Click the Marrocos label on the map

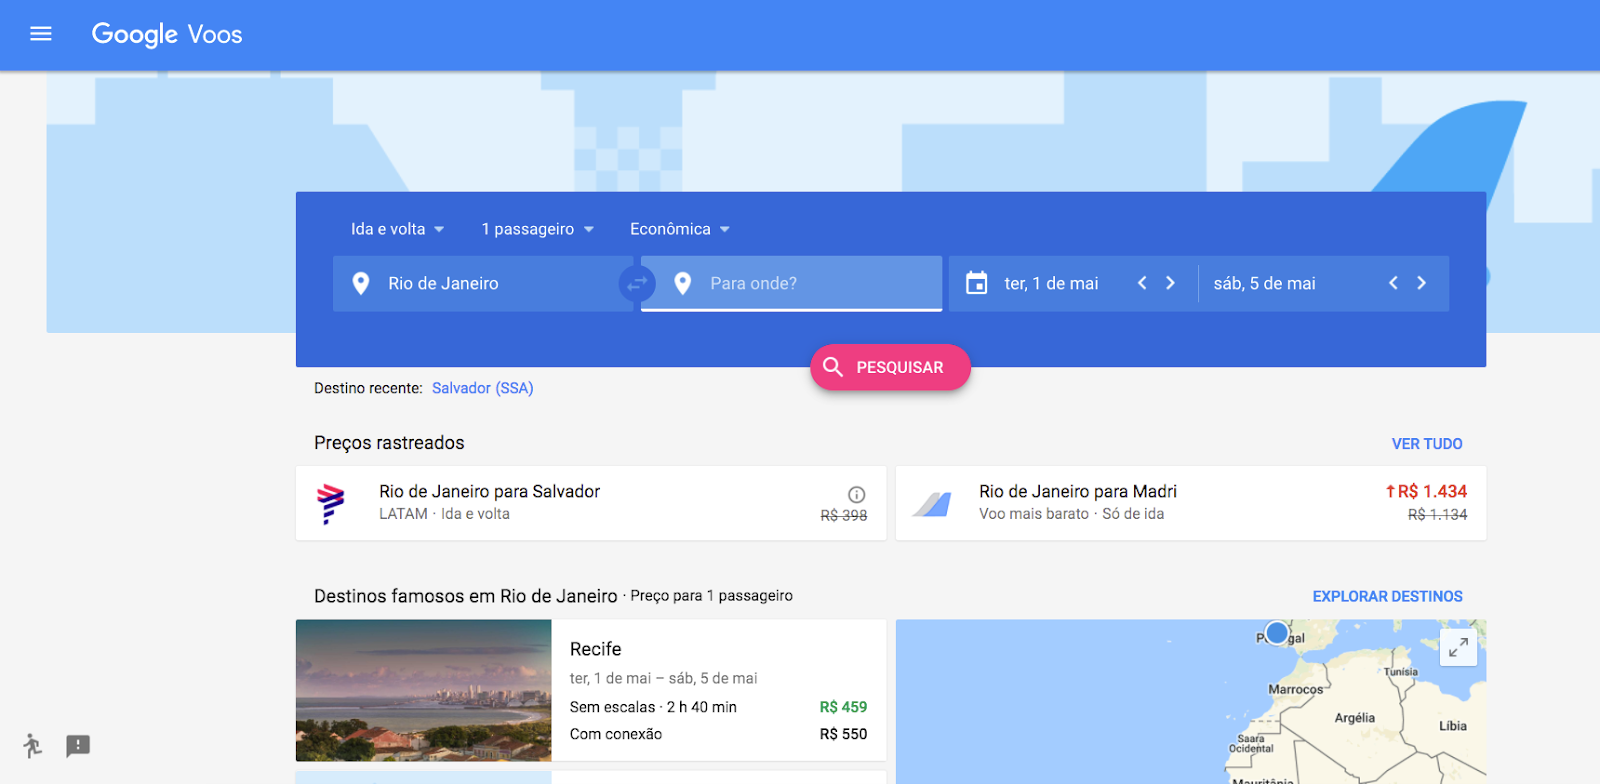pos(1295,690)
